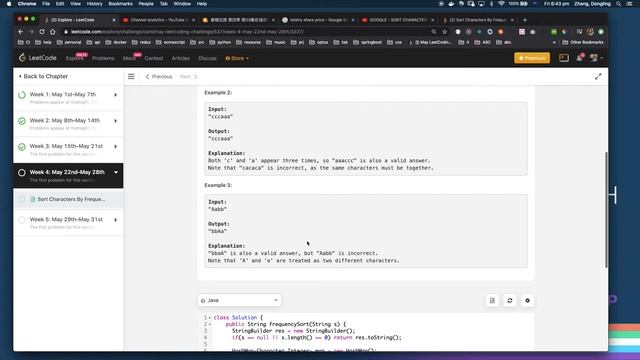
Task: Click the Previous button
Action: (159, 76)
